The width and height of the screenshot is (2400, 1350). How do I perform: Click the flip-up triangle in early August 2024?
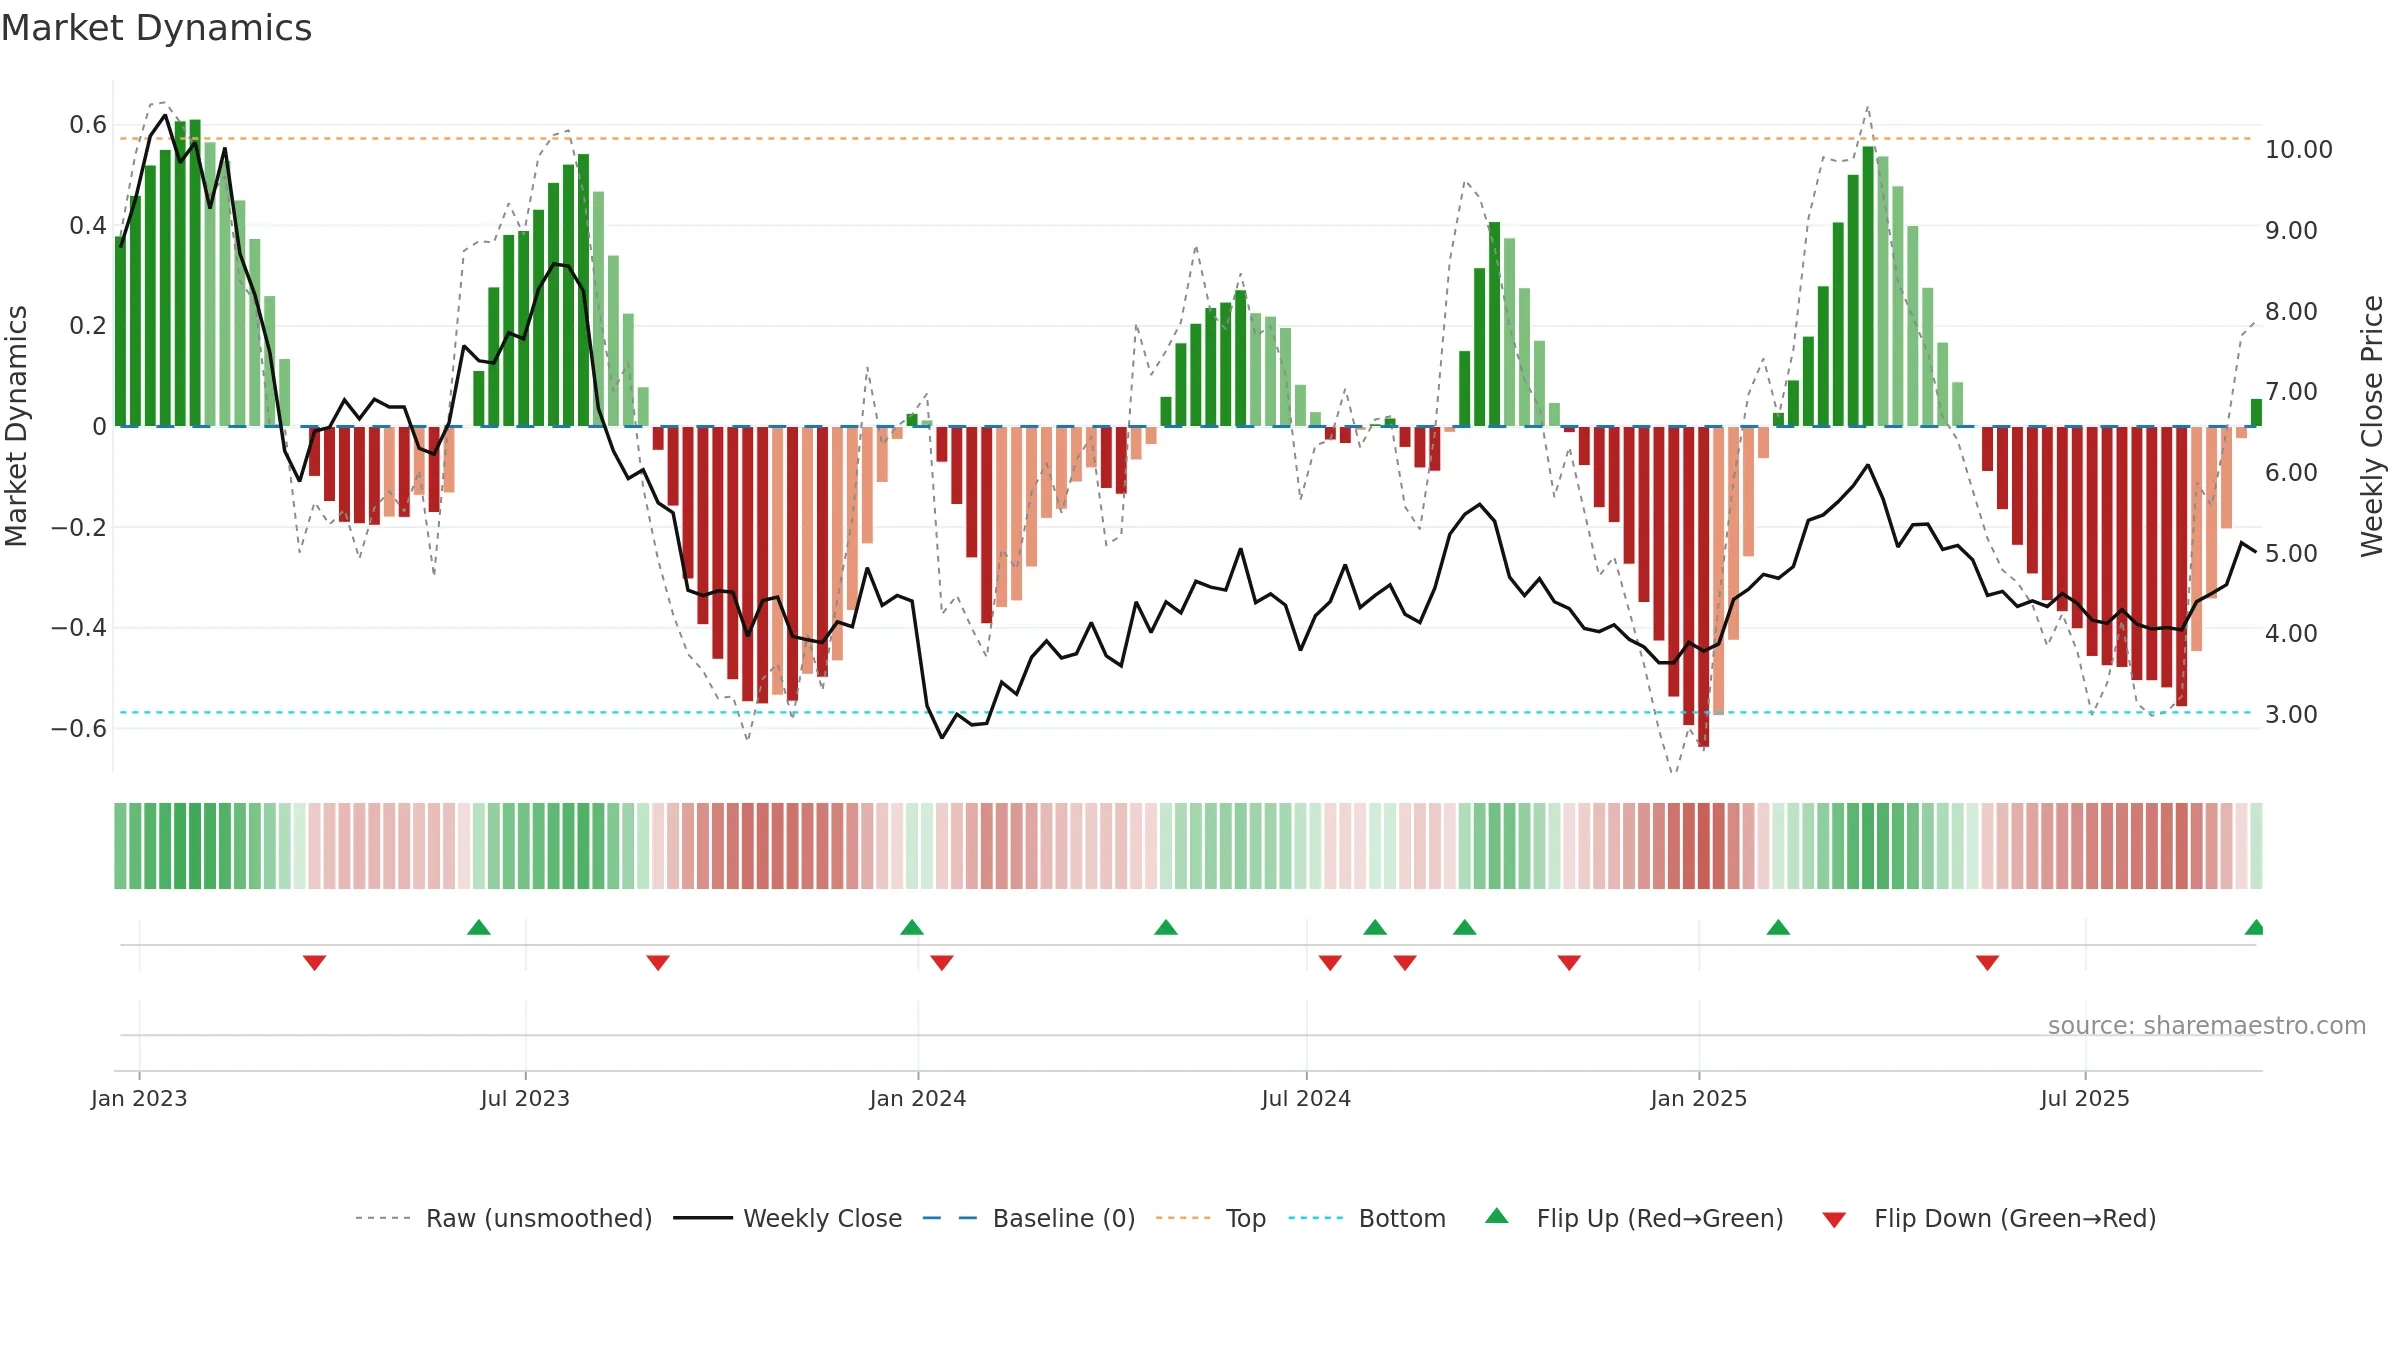click(1375, 927)
